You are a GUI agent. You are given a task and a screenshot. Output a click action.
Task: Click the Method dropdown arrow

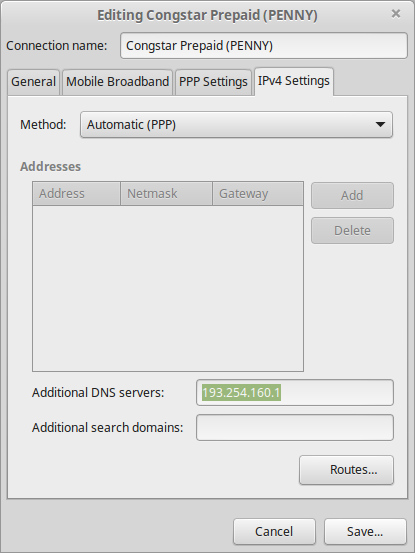380,124
